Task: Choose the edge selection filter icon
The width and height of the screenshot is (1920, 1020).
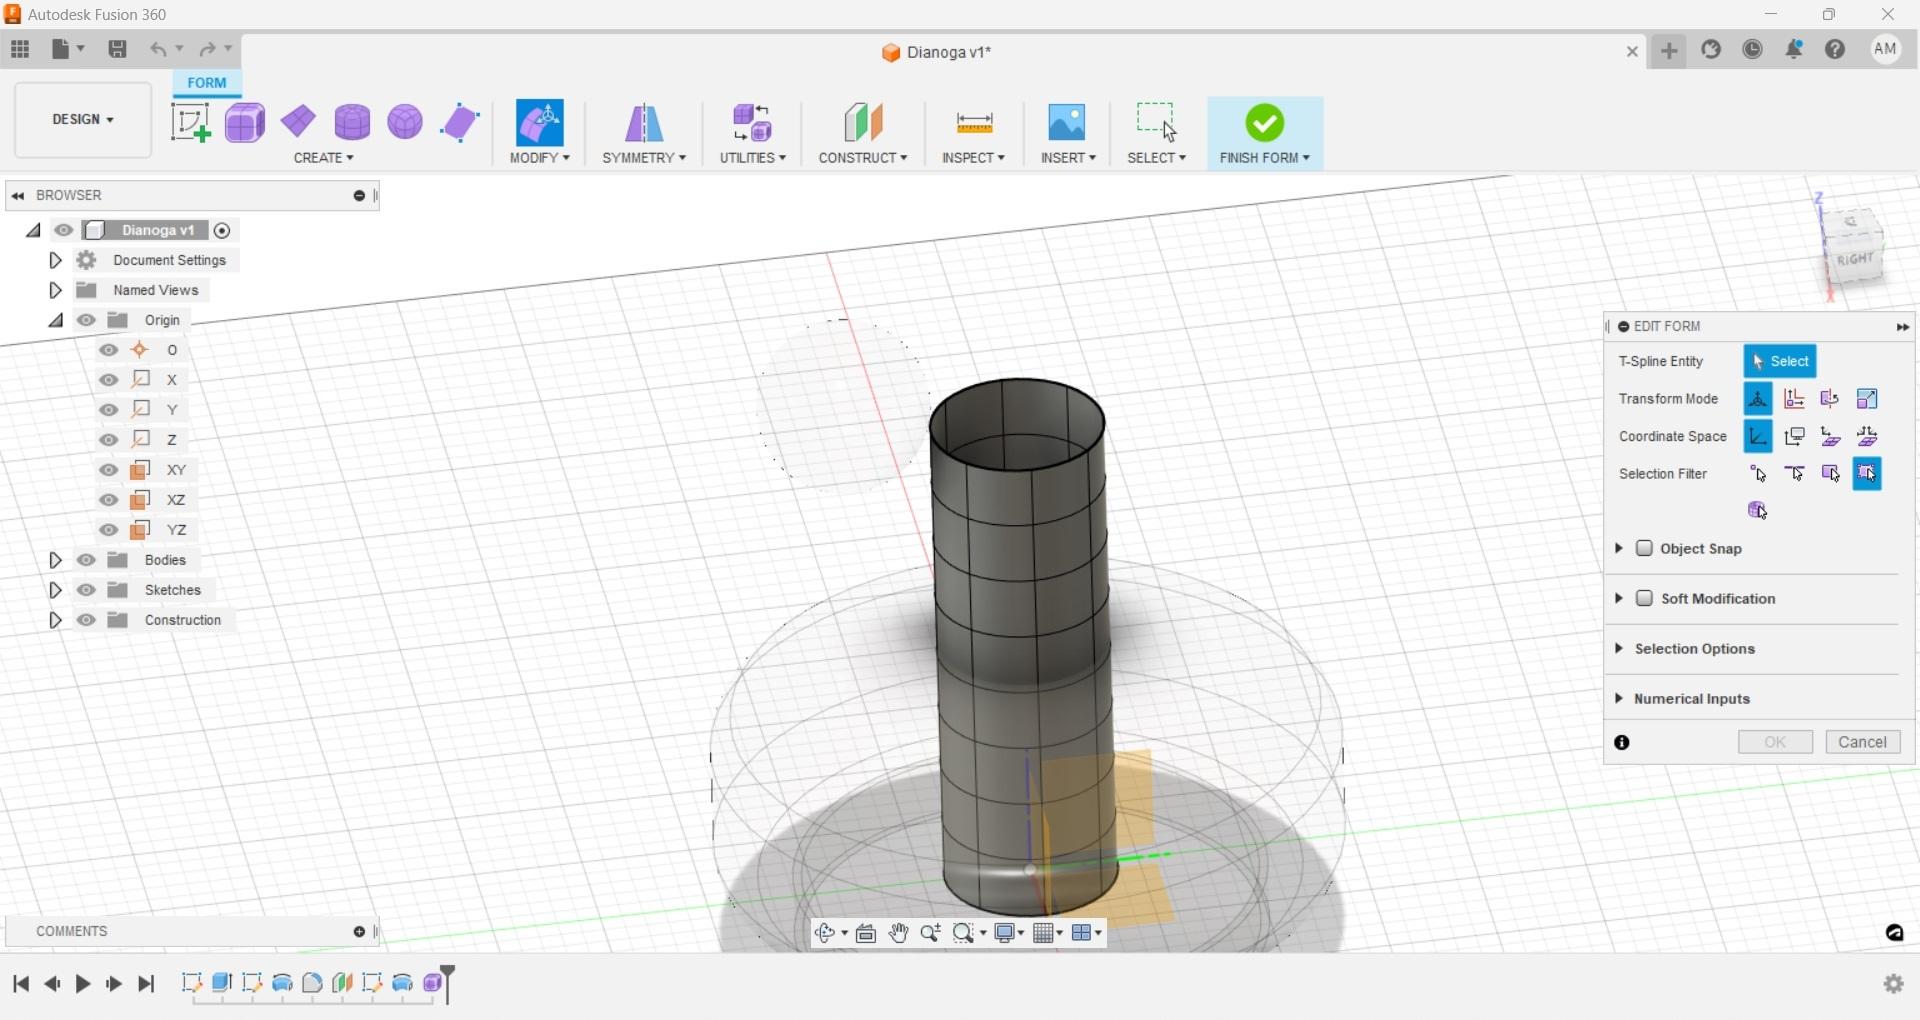Action: [1795, 474]
